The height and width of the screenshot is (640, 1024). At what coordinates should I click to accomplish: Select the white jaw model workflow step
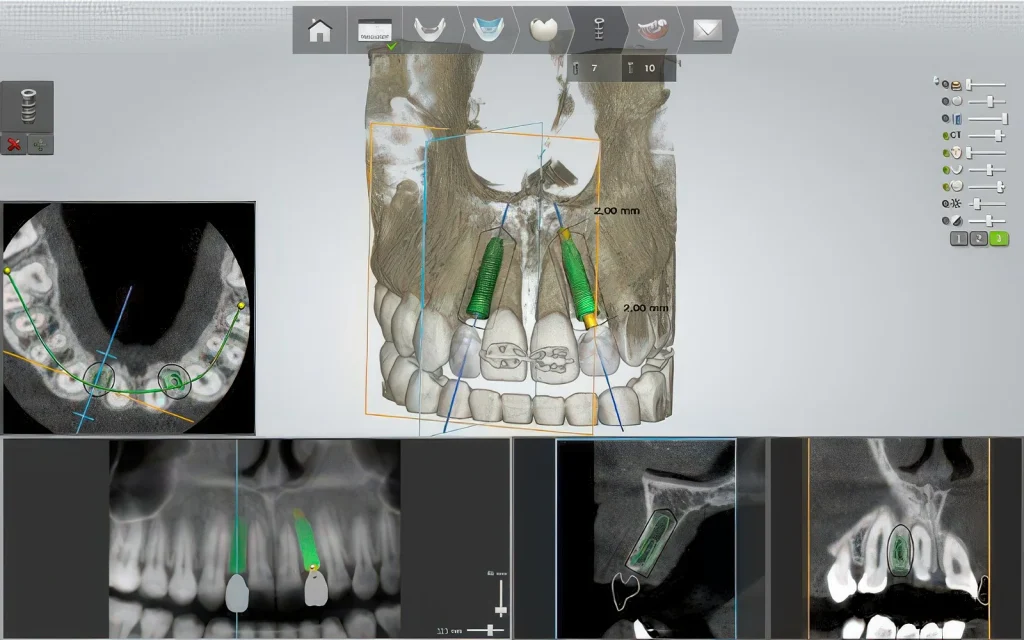430,30
